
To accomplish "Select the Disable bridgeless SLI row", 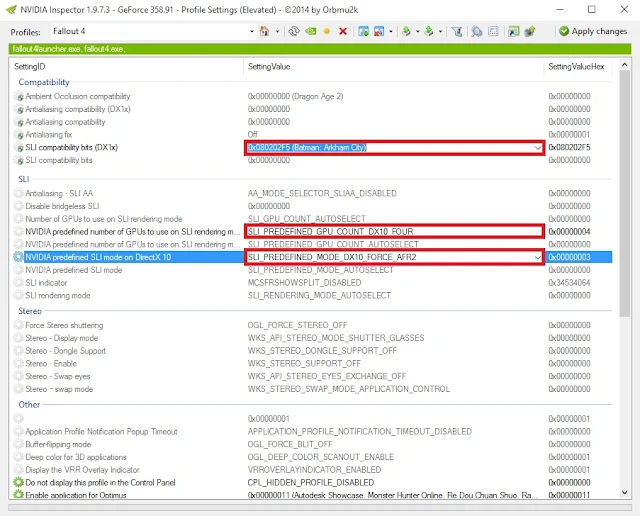I will tap(312, 206).
